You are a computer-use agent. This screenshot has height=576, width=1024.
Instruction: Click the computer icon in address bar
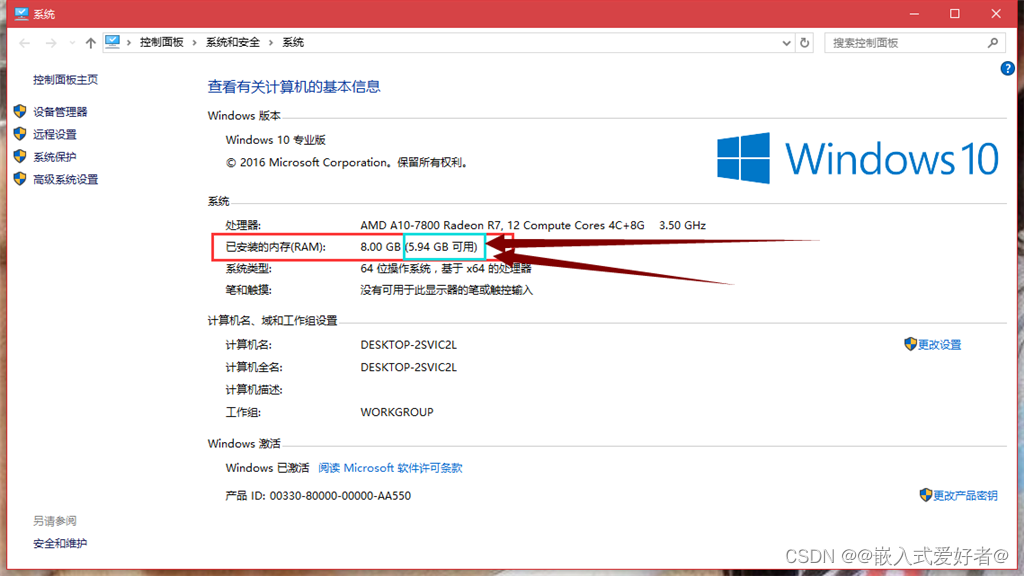pyautogui.click(x=112, y=42)
